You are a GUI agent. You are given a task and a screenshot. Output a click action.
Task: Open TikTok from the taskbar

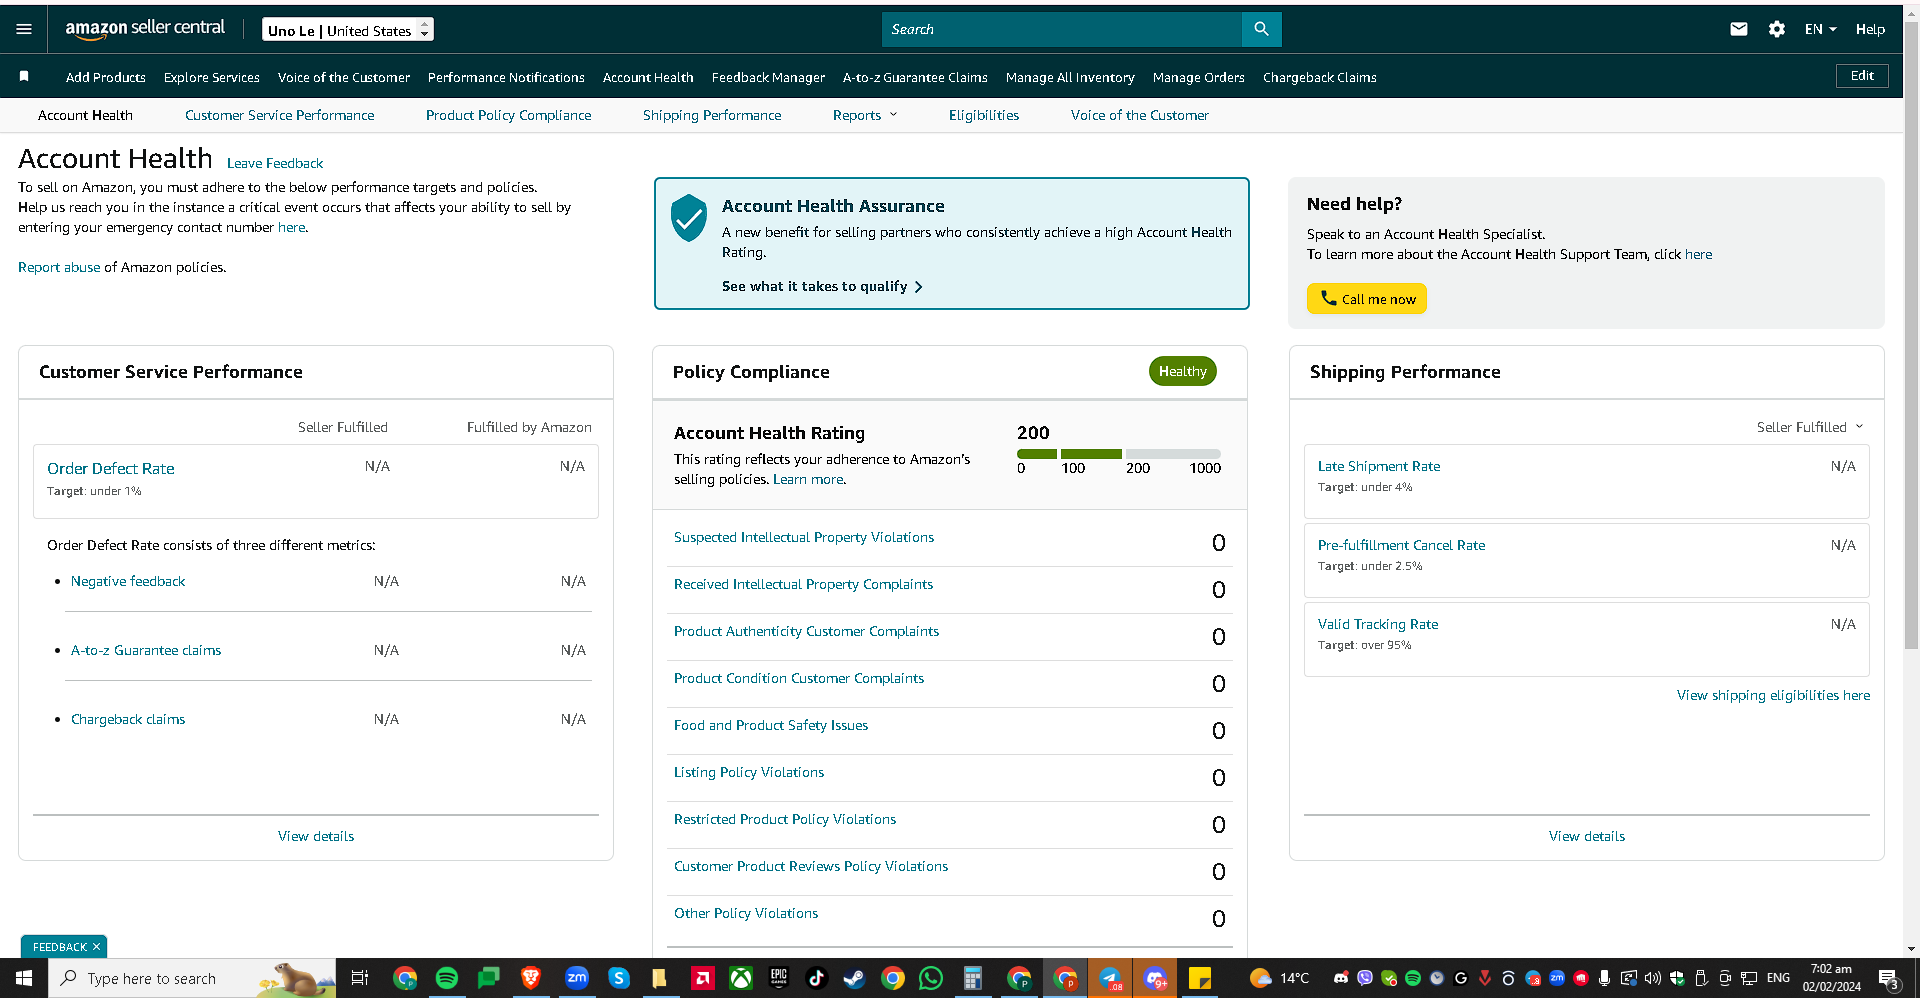[816, 978]
